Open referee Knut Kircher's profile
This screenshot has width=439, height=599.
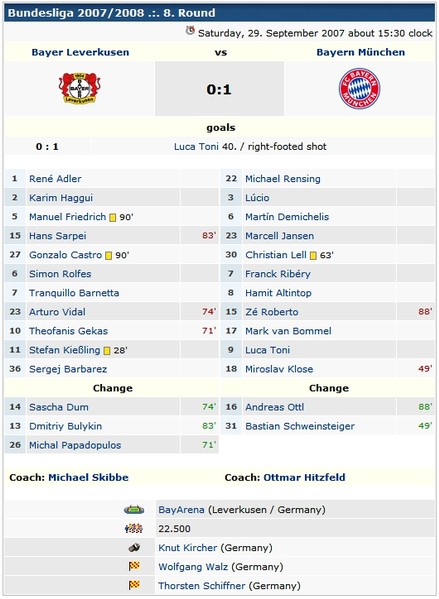pyautogui.click(x=188, y=548)
